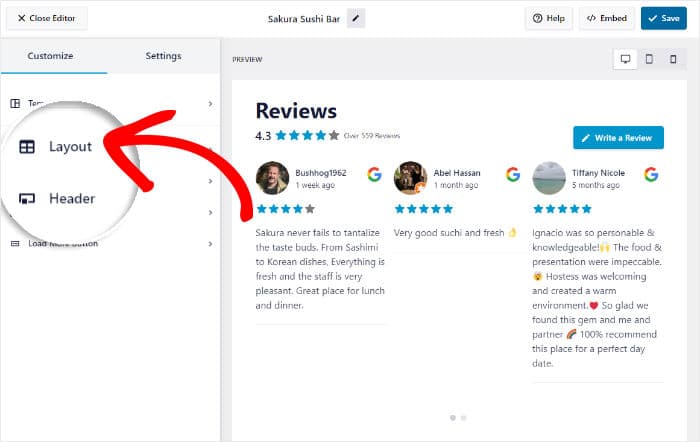
Task: Go to second carousel page dot
Action: (463, 418)
